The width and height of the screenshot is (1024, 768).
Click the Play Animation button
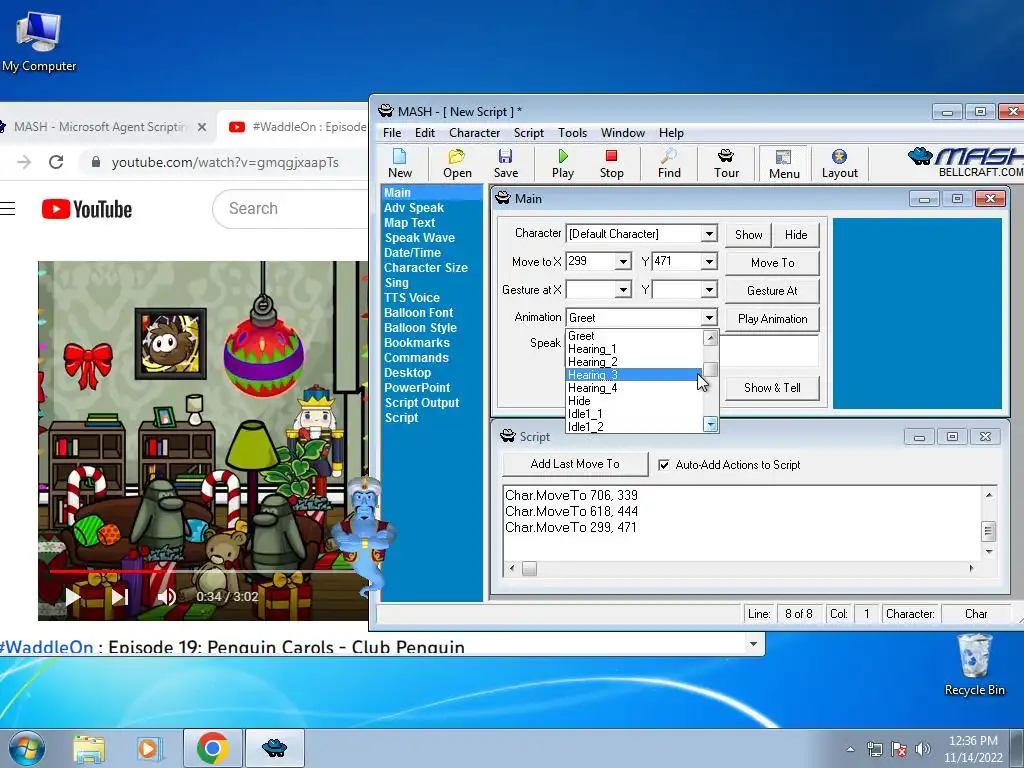(x=773, y=319)
